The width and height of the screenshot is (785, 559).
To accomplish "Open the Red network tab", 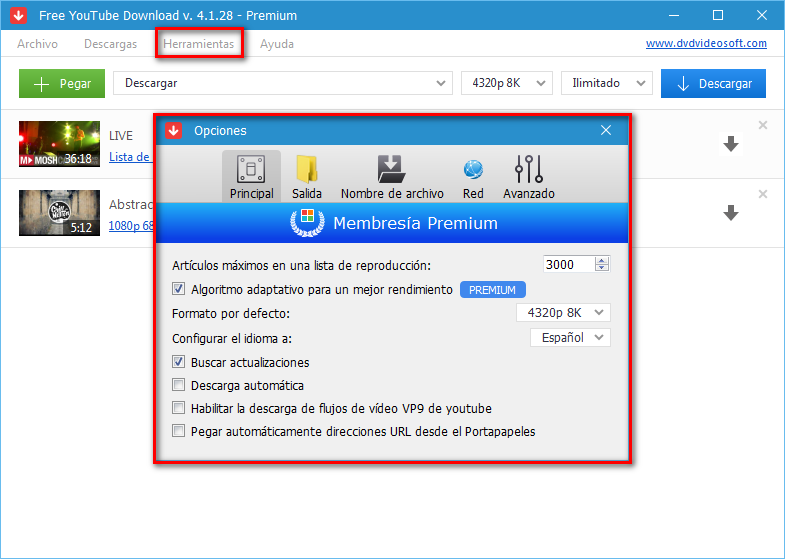I will tap(473, 177).
